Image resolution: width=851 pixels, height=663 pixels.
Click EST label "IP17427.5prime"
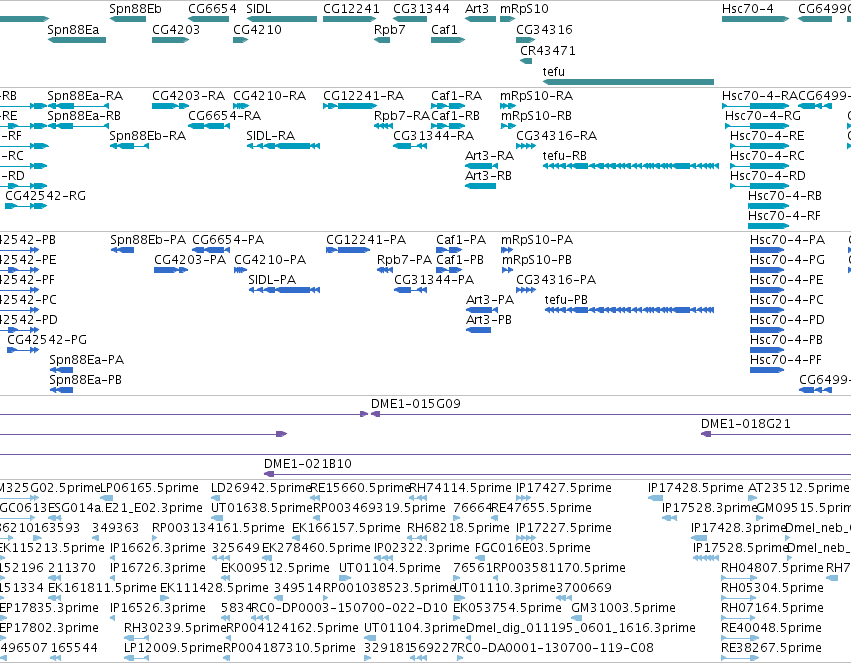564,488
